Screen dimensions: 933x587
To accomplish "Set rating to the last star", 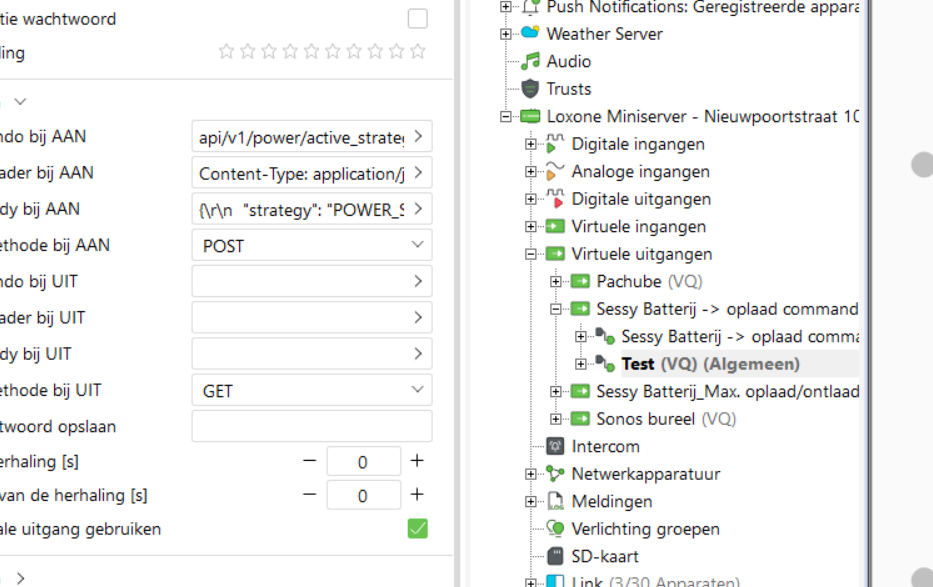I will click(x=418, y=51).
